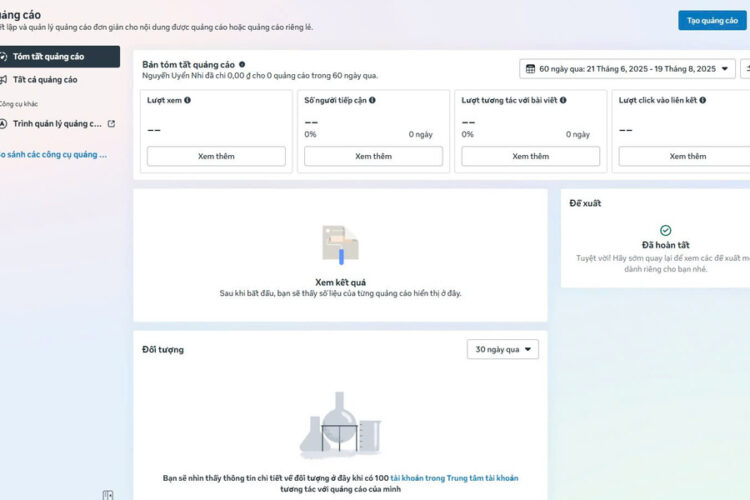Click info icon beside Bản tóm tắt quảng cáo
Viewport: 750px width, 500px height.
(242, 64)
